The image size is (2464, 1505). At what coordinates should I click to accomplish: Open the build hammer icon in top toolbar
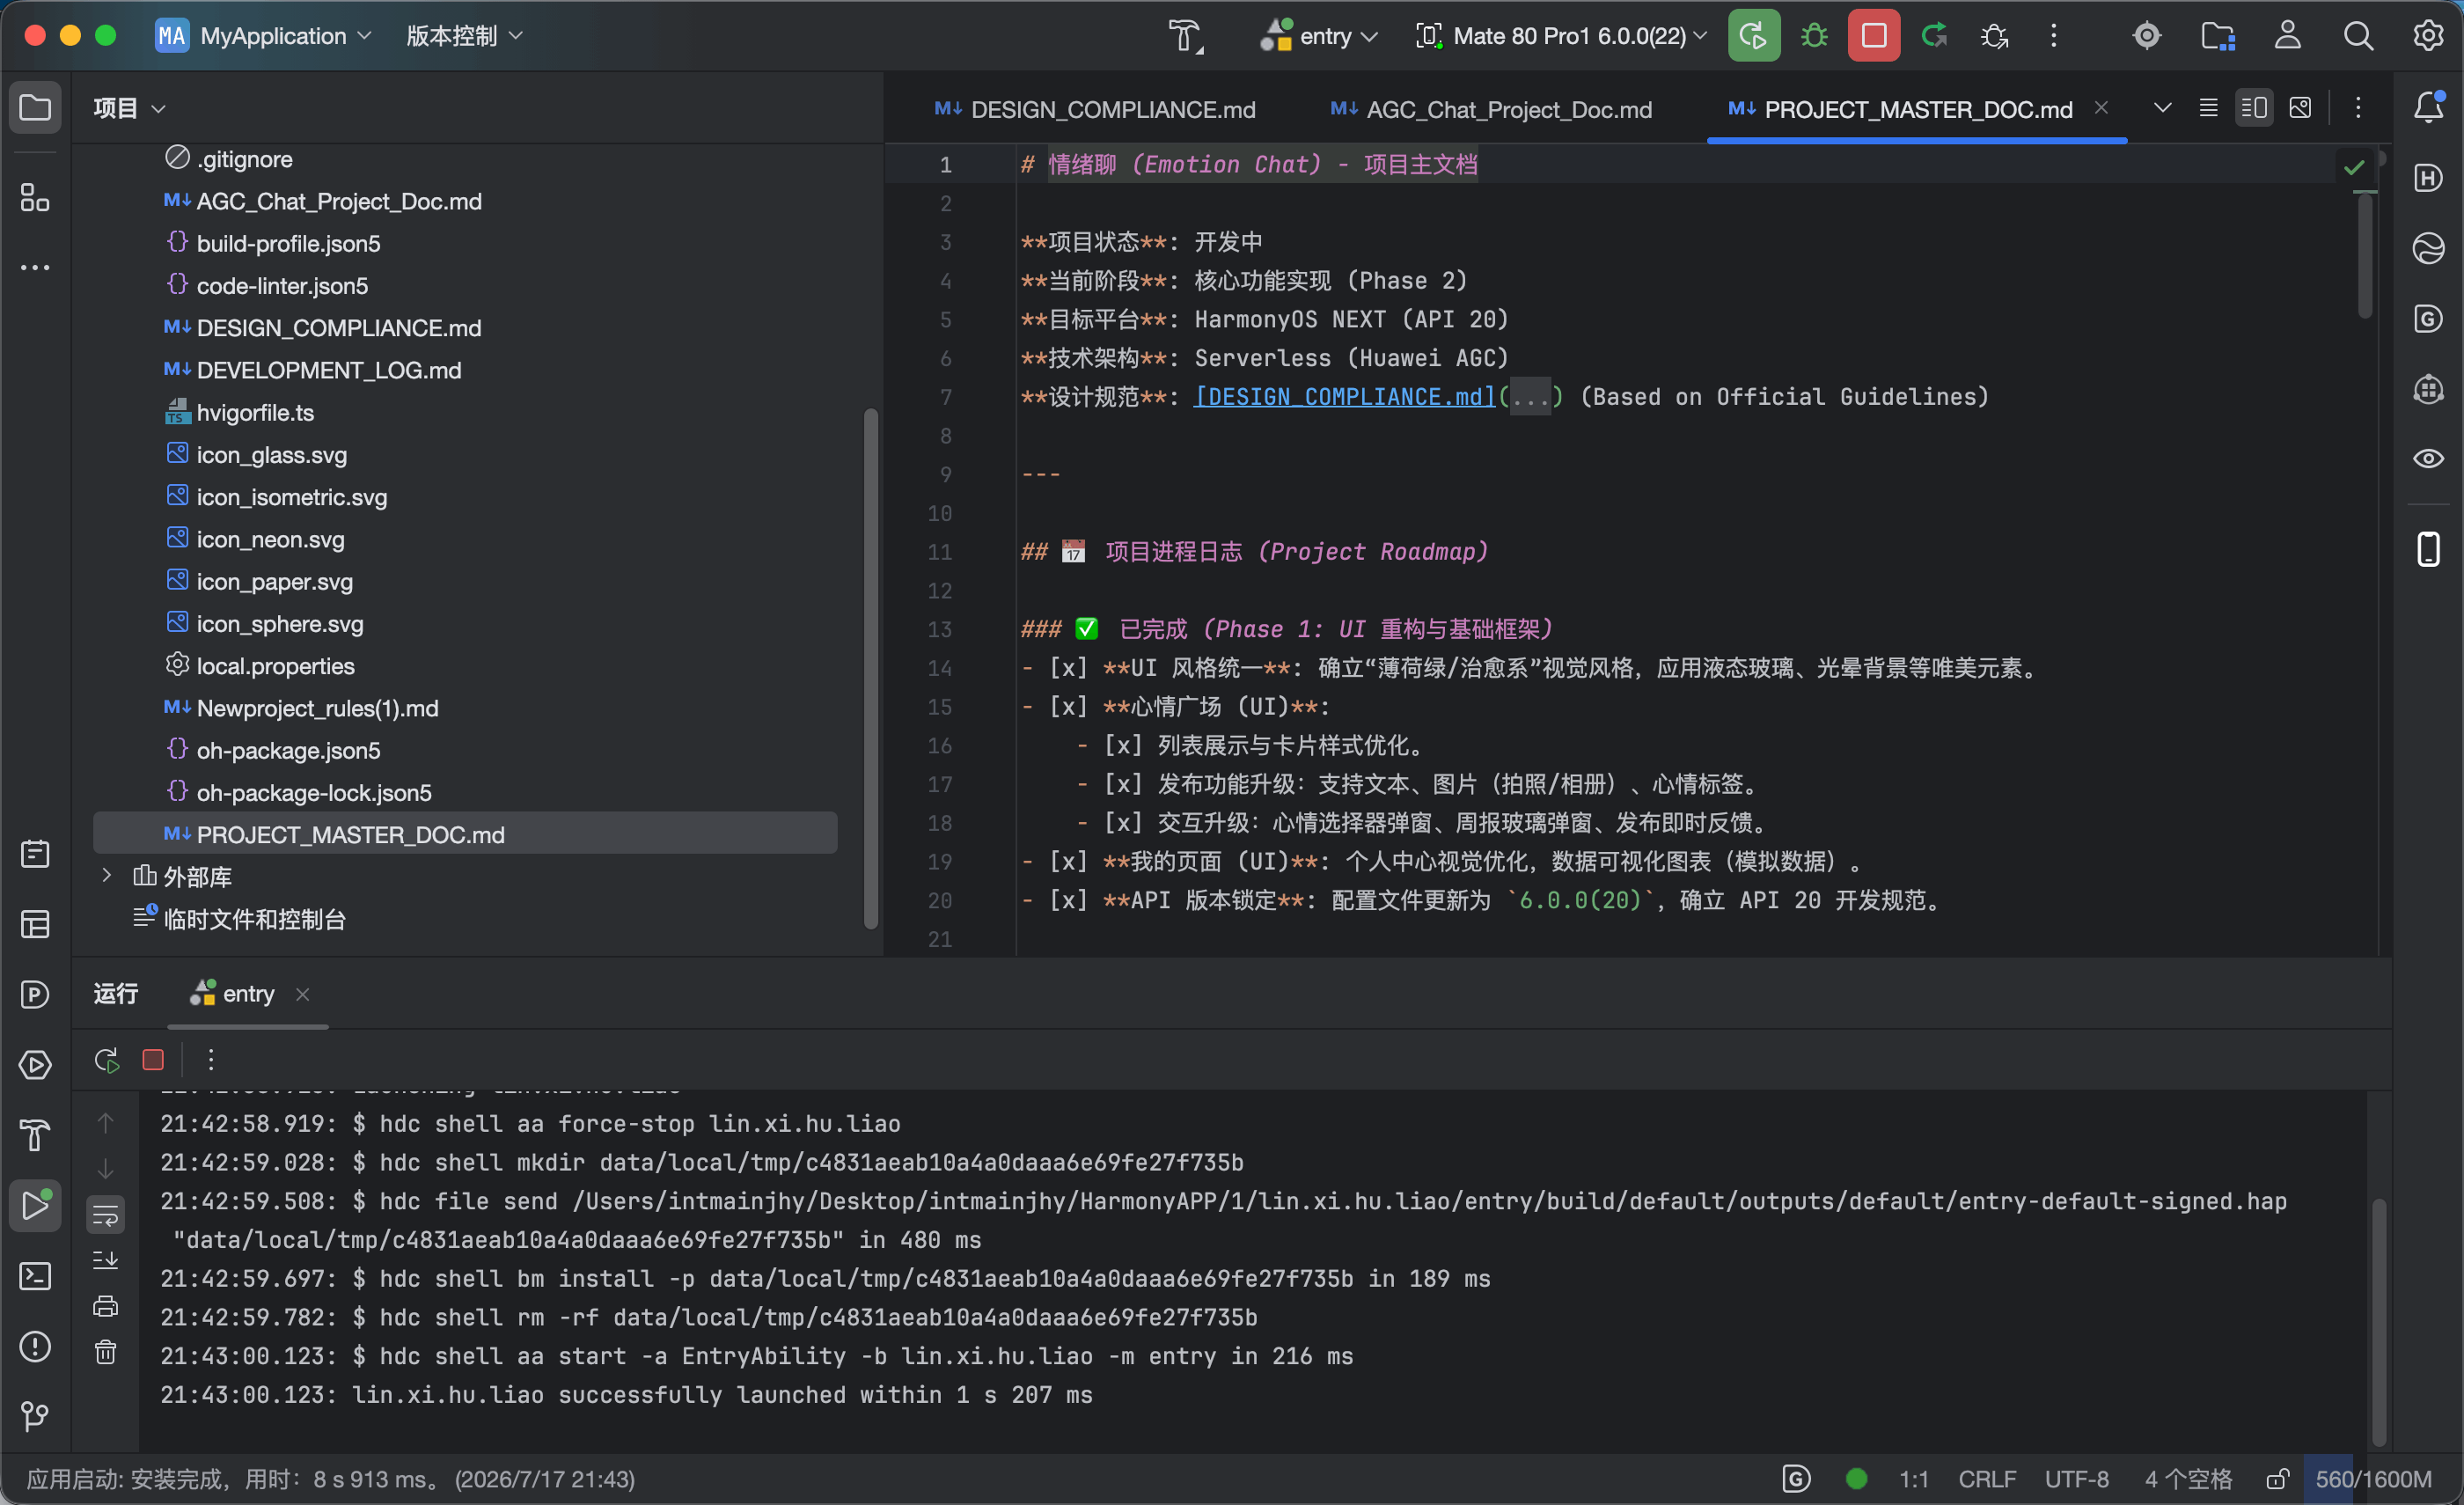pyautogui.click(x=1185, y=36)
